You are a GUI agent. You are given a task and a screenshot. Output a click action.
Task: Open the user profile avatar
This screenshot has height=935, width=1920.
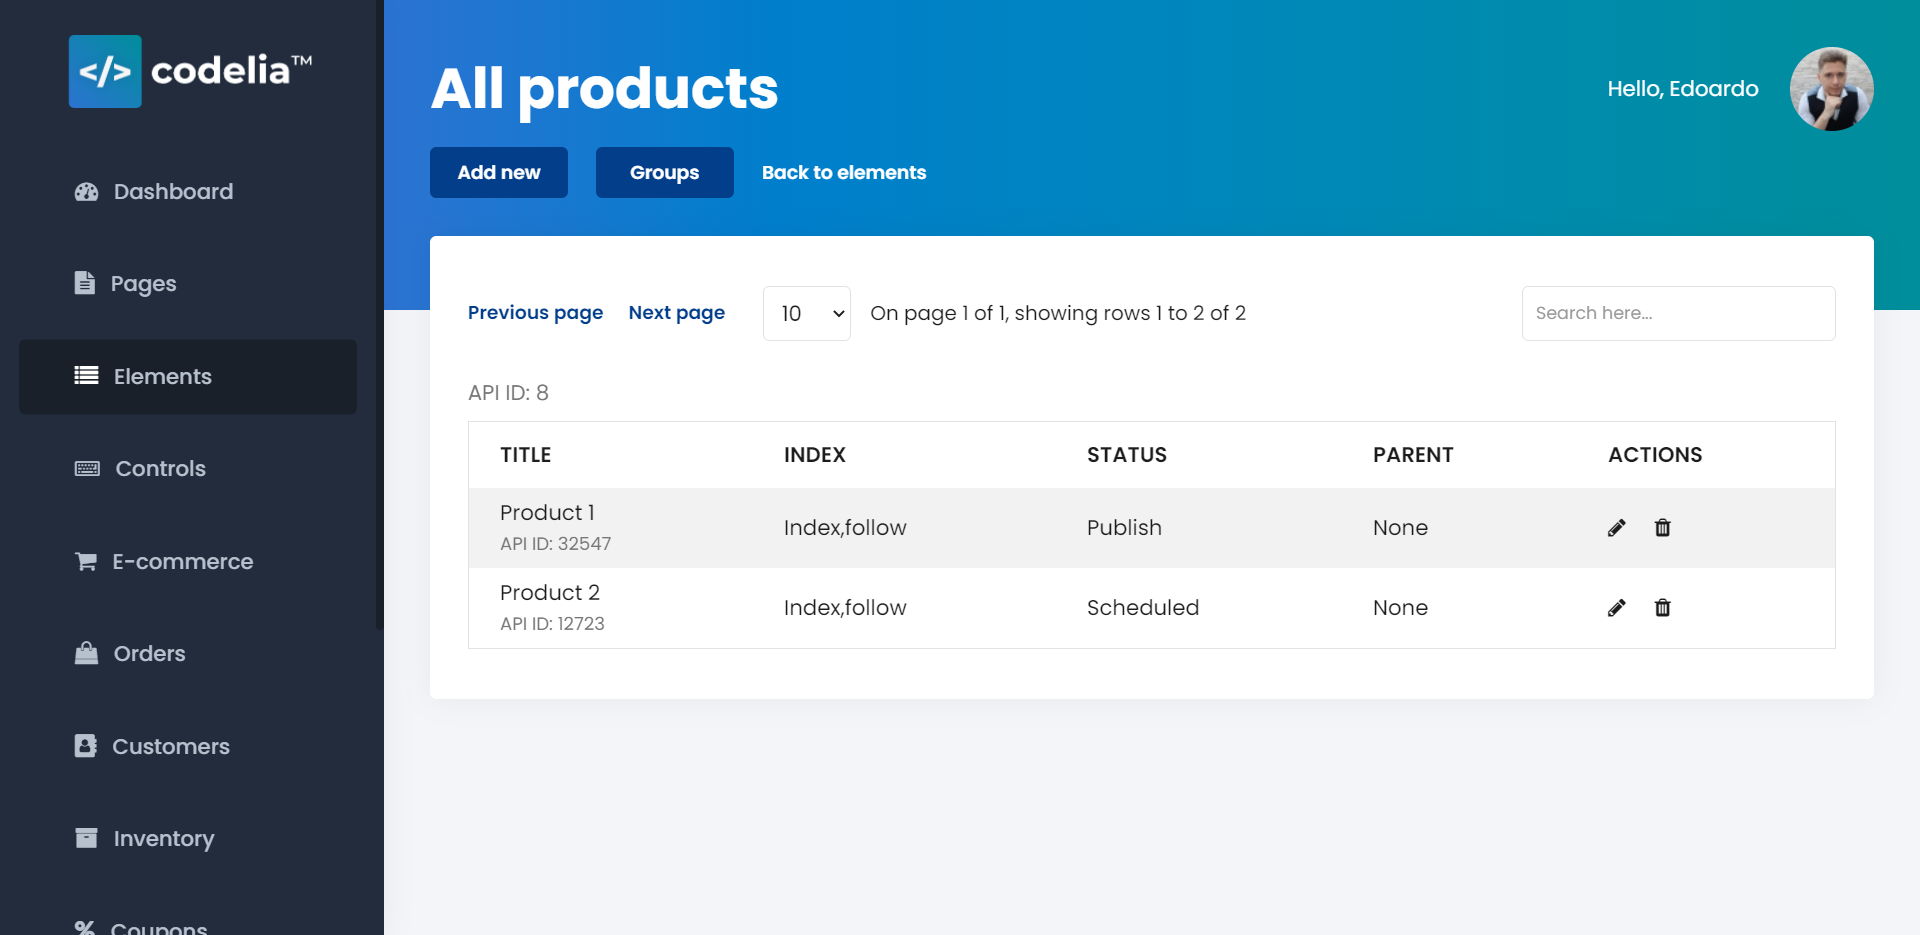coord(1831,89)
